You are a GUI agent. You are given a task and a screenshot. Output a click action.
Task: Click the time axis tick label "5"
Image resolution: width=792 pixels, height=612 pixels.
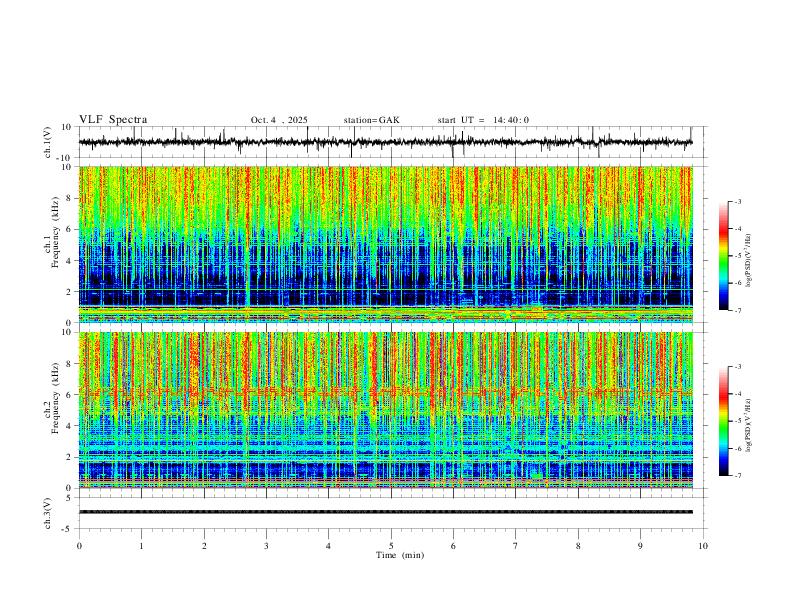click(391, 546)
